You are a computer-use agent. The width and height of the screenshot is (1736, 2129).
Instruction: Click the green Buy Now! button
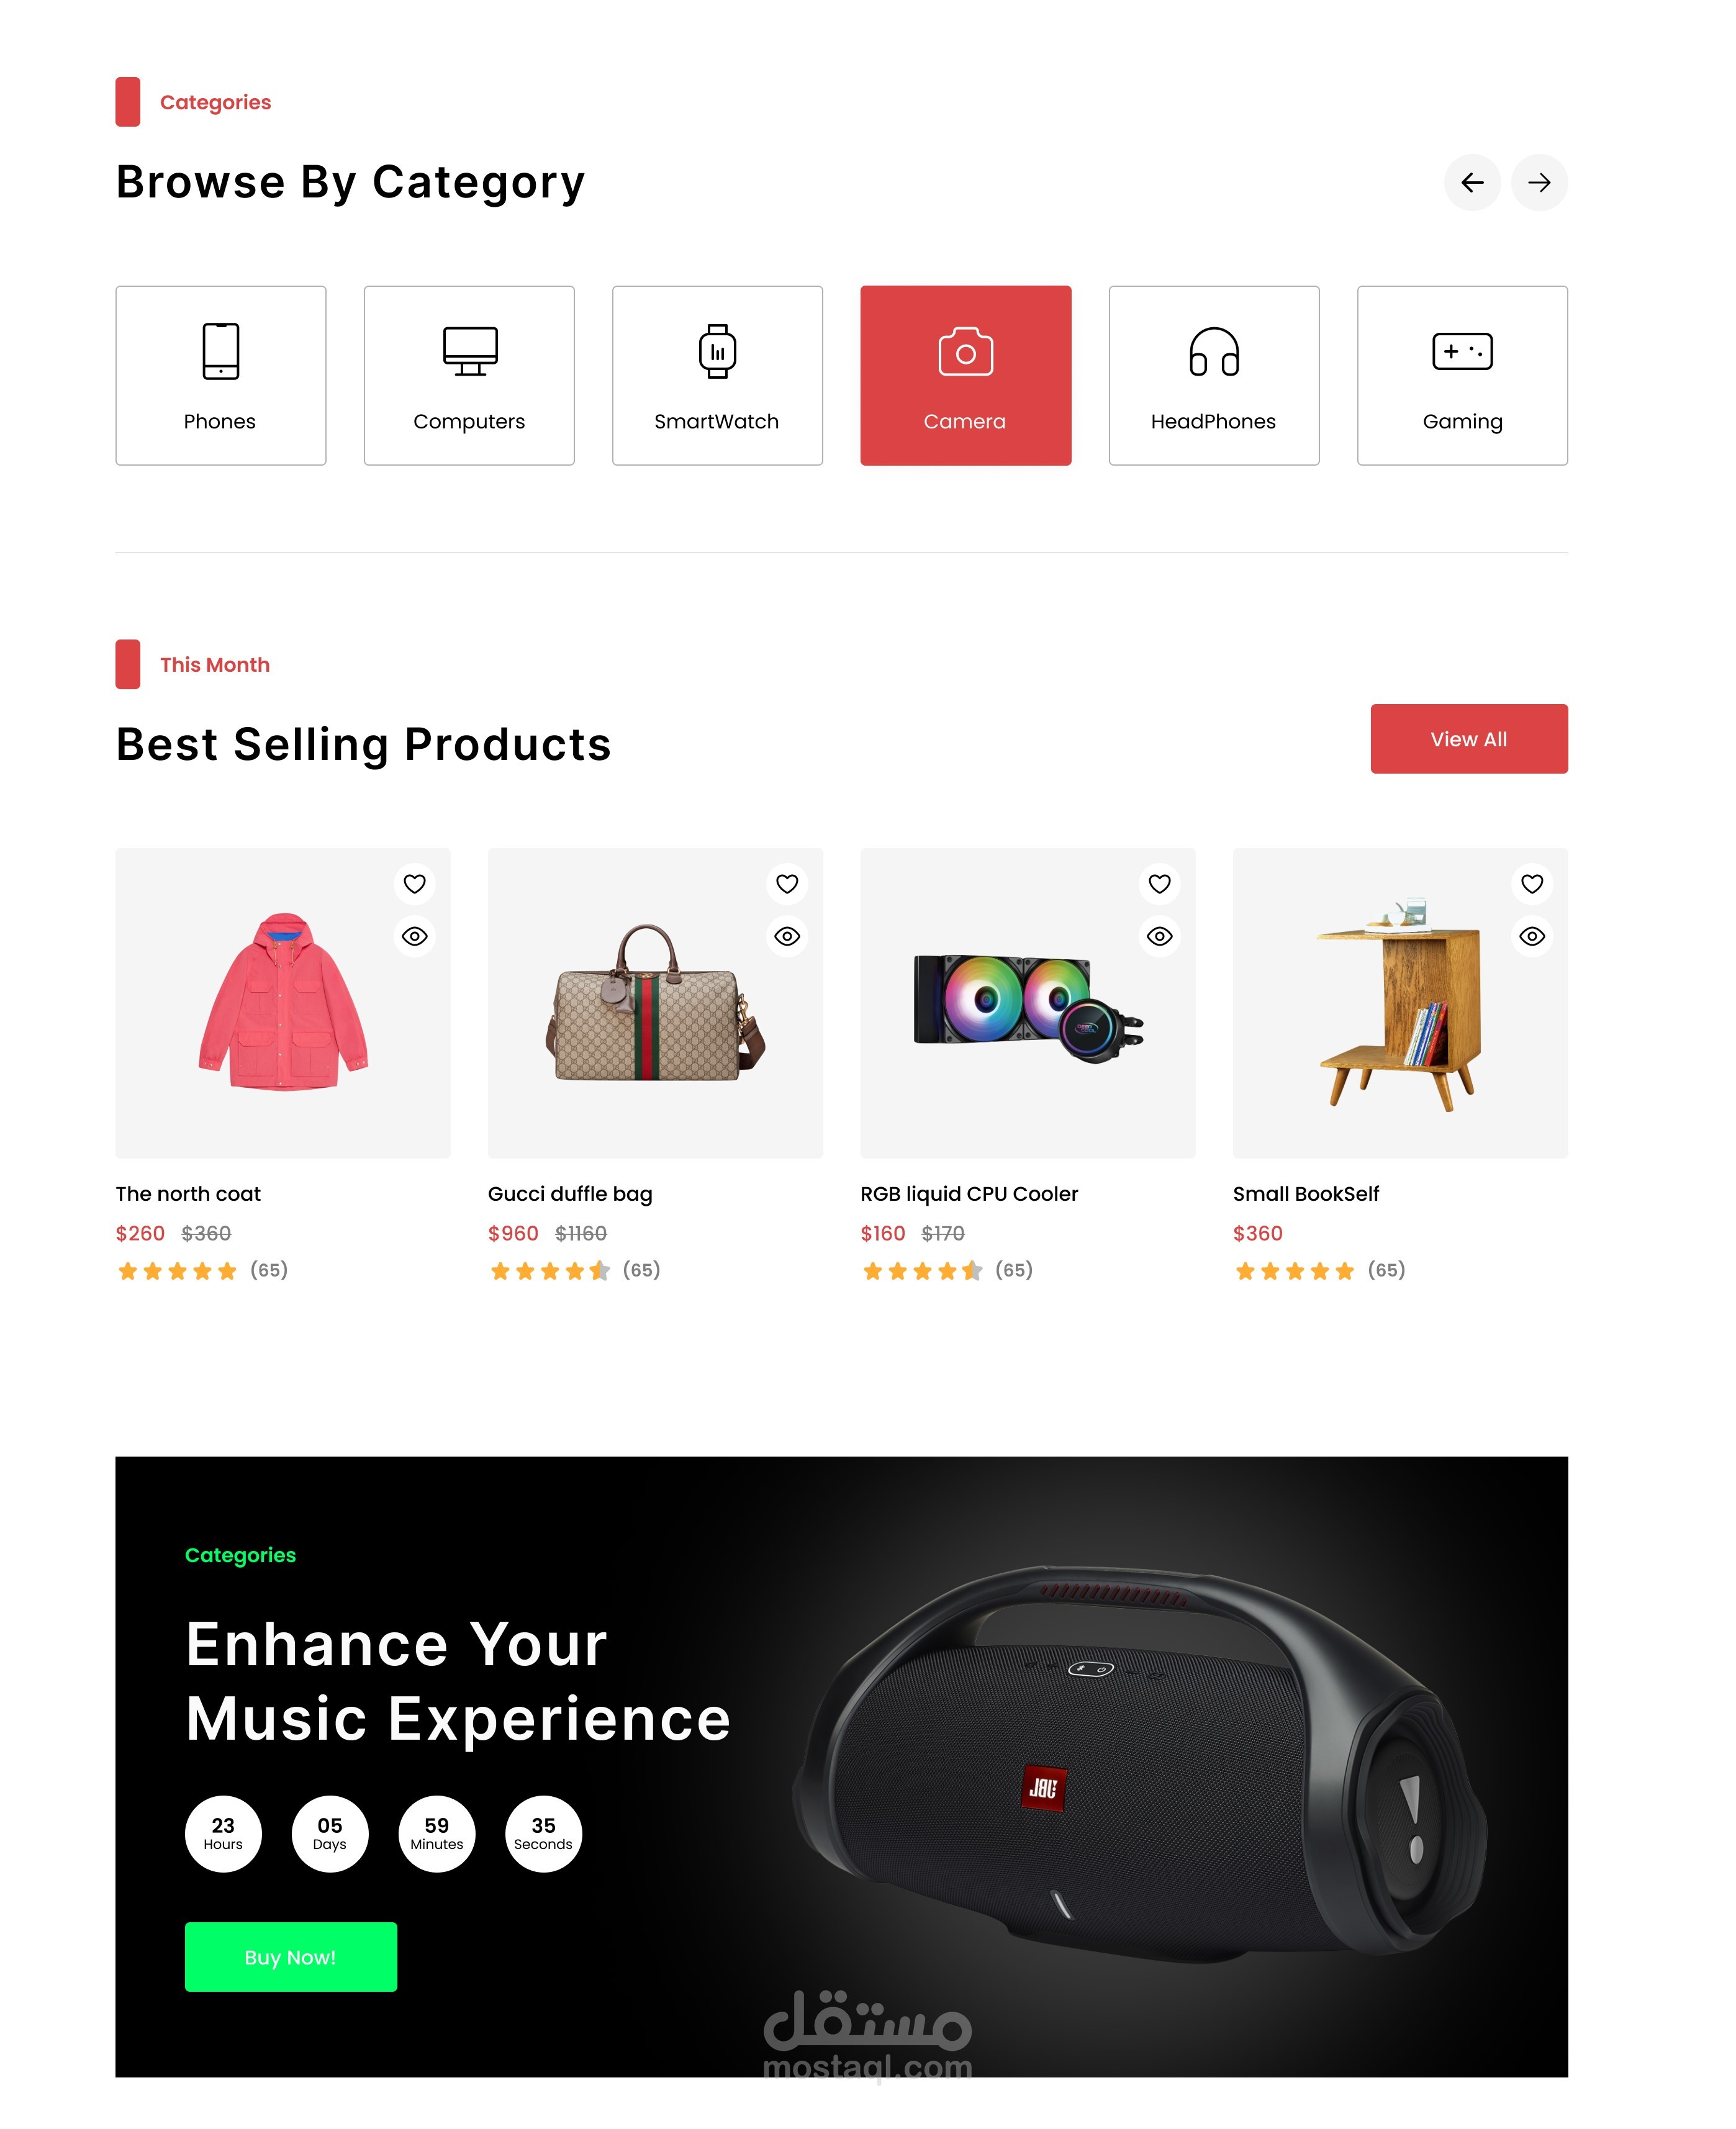point(291,1957)
